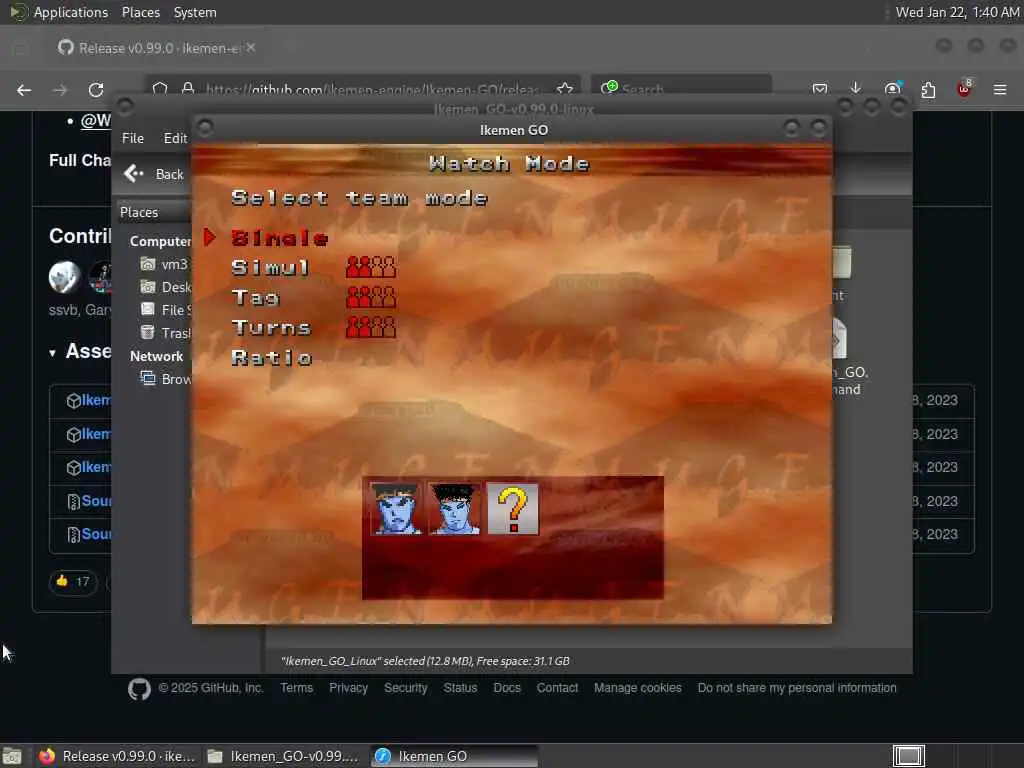Click Back button in file manager

click(154, 174)
